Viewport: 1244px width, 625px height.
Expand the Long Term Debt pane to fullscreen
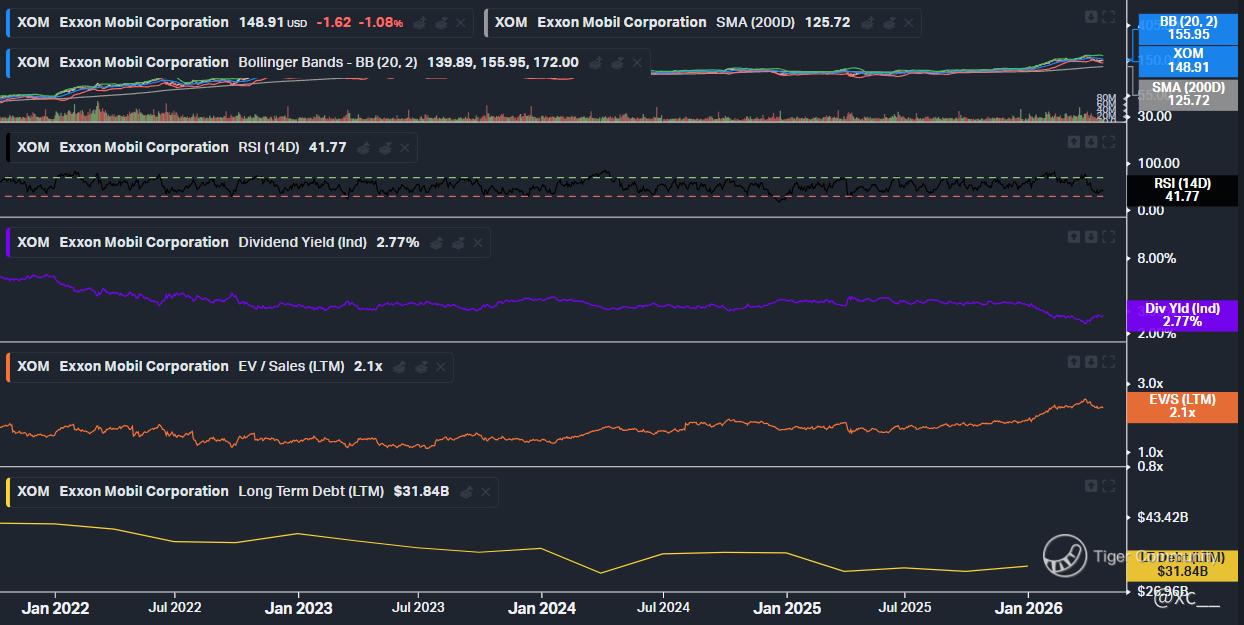[1108, 486]
